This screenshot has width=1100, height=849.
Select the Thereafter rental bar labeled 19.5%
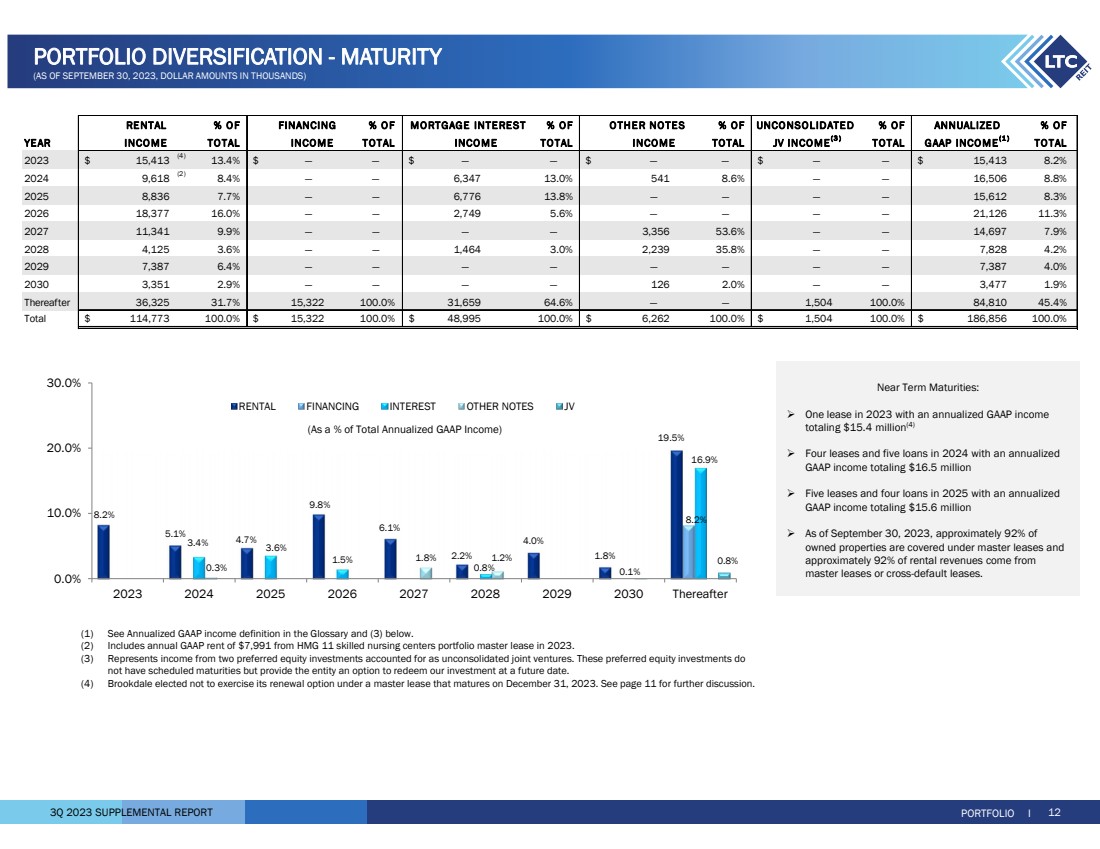tap(676, 515)
